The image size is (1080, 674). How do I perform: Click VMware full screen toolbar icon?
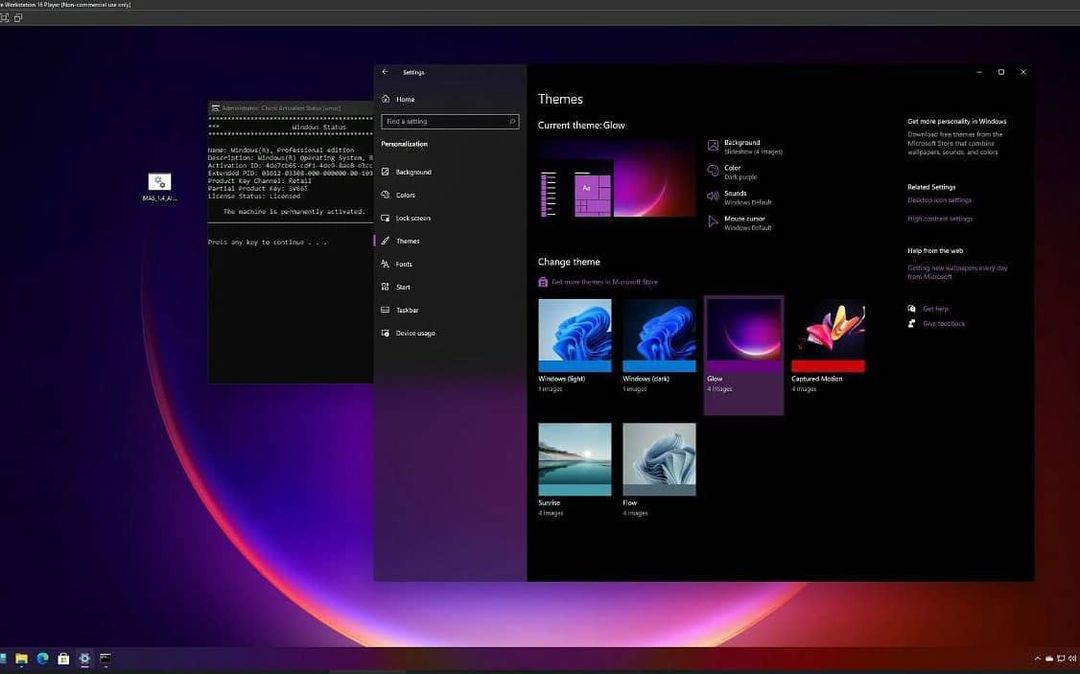click(5, 18)
